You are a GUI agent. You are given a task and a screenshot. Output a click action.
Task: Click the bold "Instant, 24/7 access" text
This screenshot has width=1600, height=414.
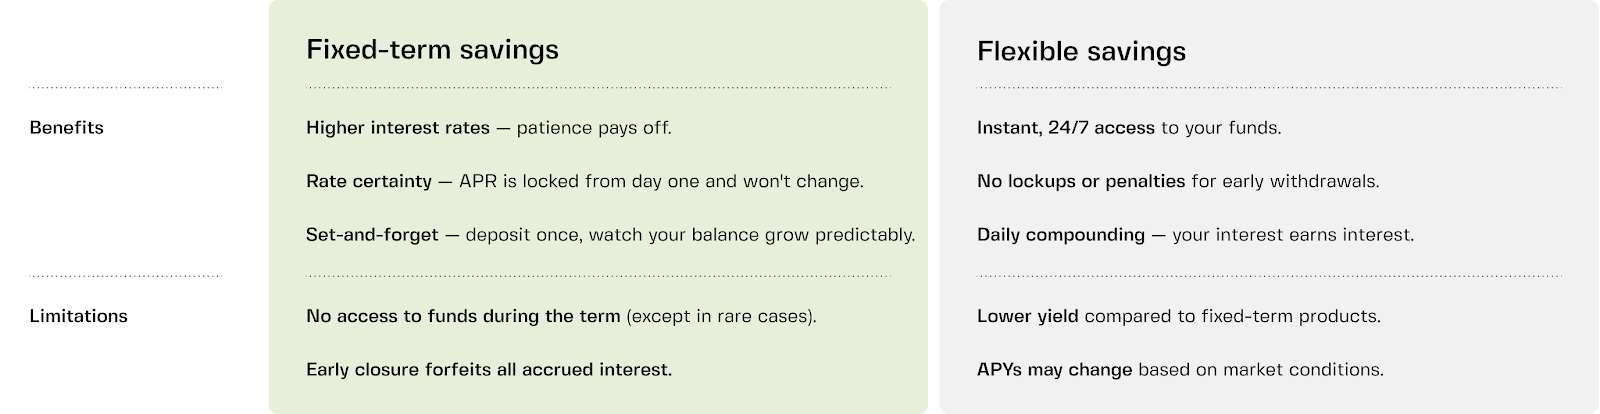pos(1065,128)
